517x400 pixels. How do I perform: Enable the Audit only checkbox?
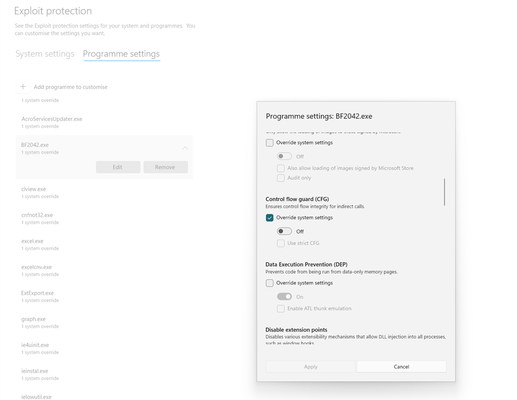pyautogui.click(x=281, y=178)
